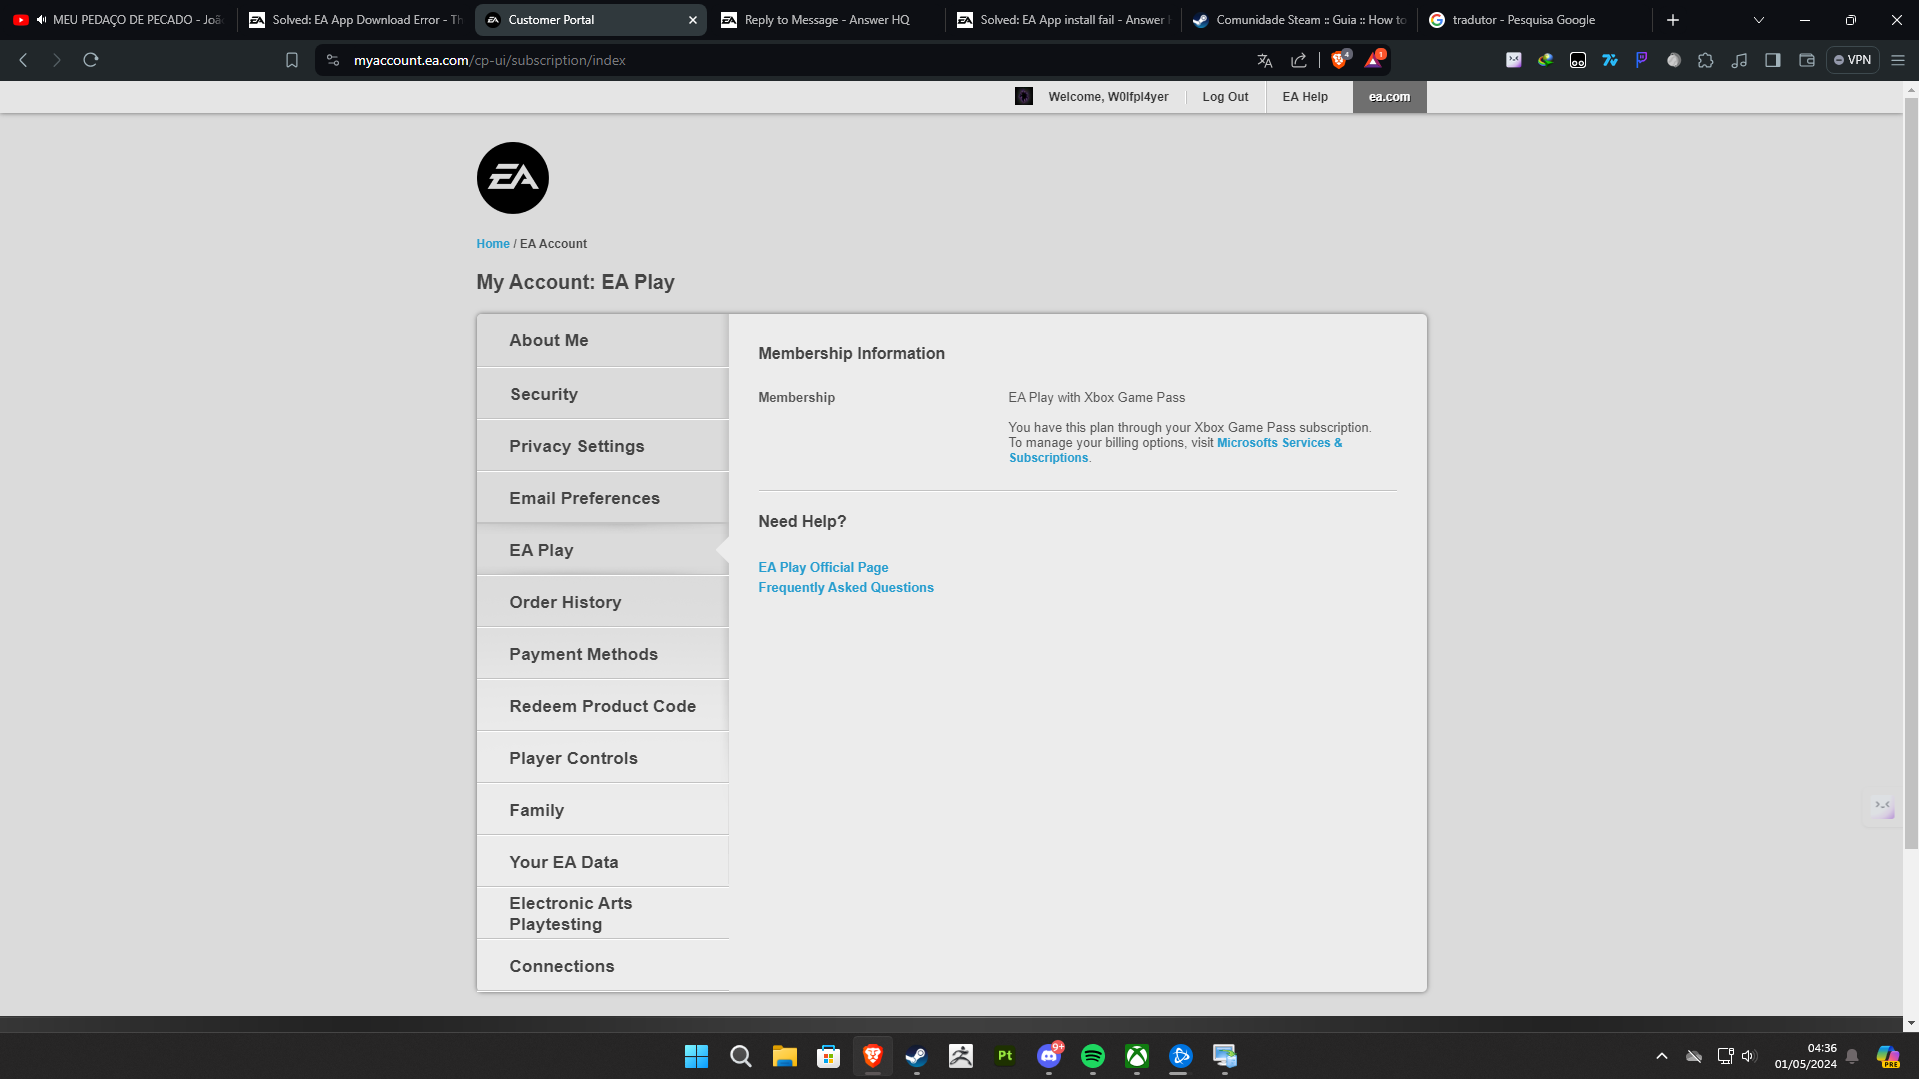
Task: Open File Explorer from taskbar
Action: pyautogui.click(x=784, y=1056)
